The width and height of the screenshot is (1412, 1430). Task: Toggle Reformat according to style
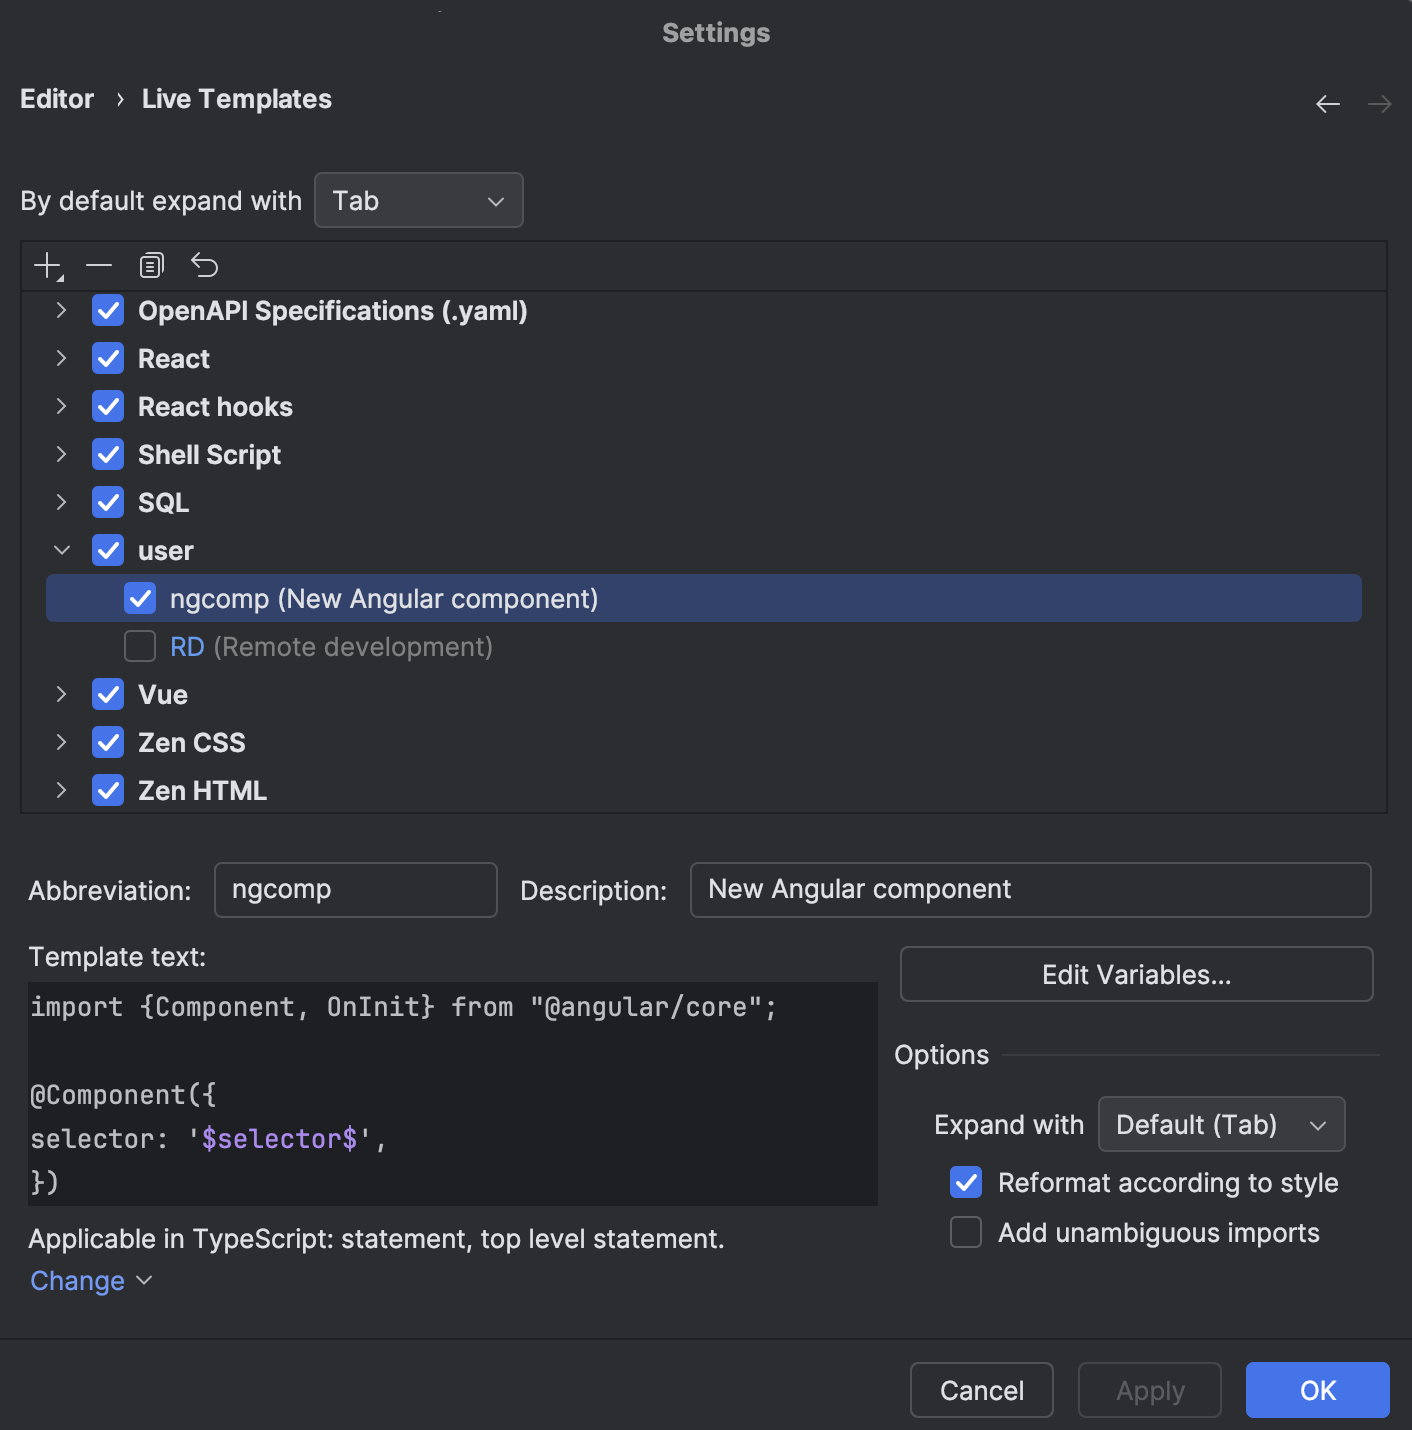966,1183
